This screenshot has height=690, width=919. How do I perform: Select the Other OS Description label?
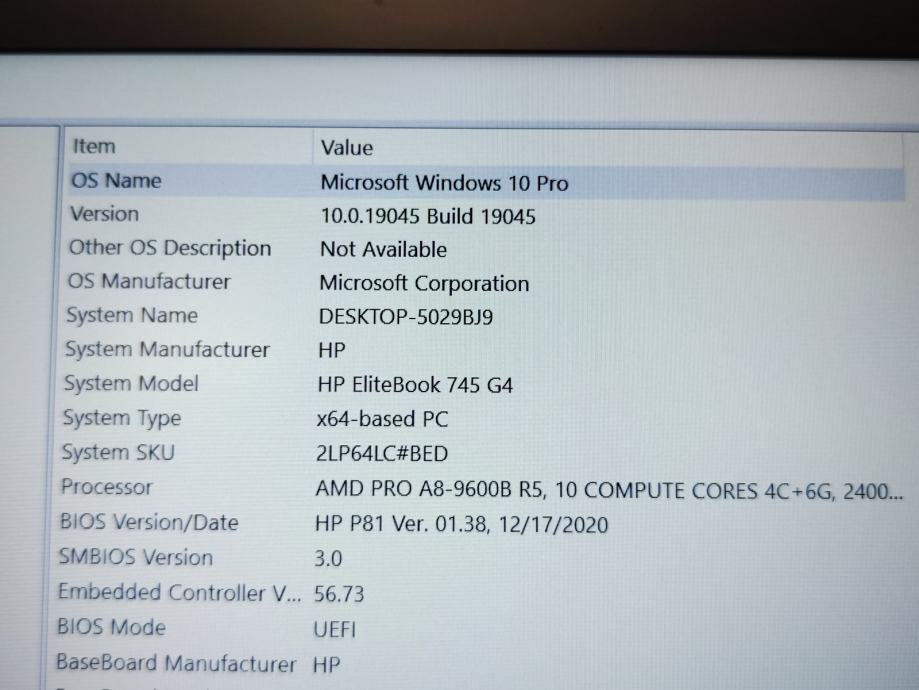click(x=170, y=248)
